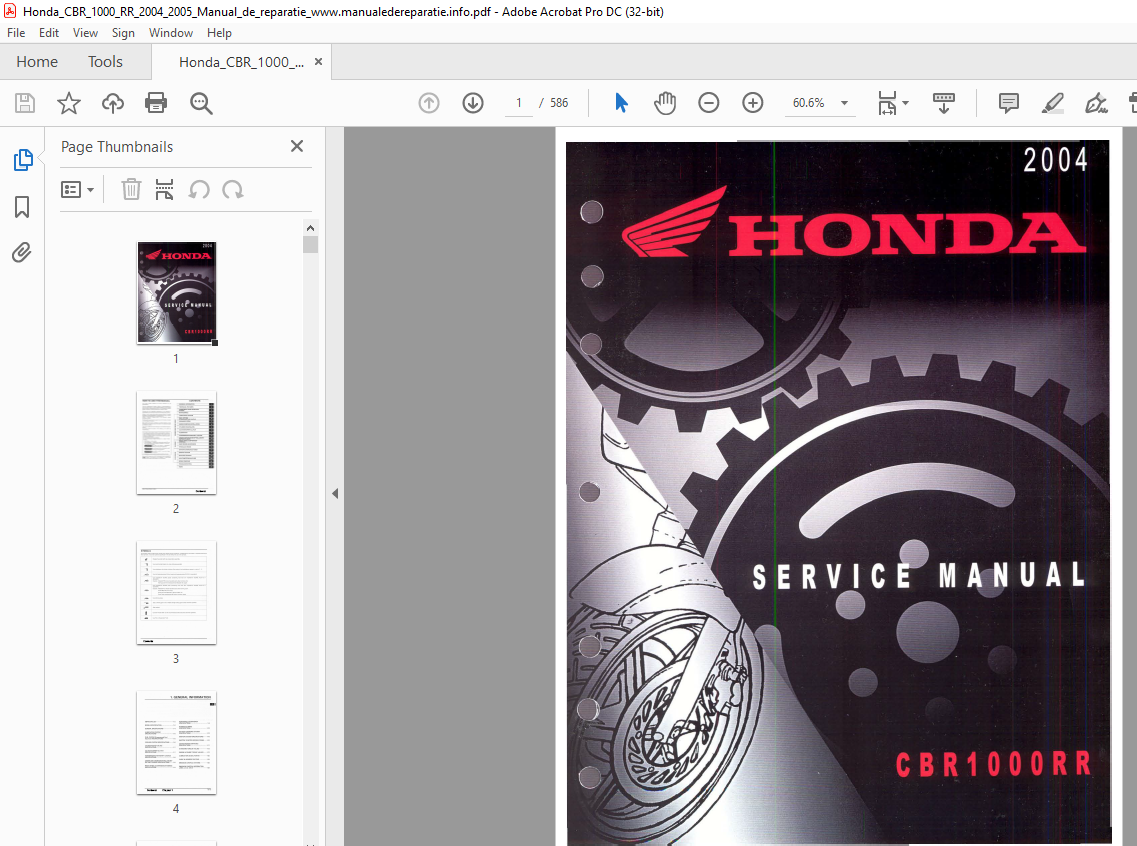Viewport: 1137px width, 846px height.
Task: Select page 3 thumbnail
Action: tap(176, 592)
